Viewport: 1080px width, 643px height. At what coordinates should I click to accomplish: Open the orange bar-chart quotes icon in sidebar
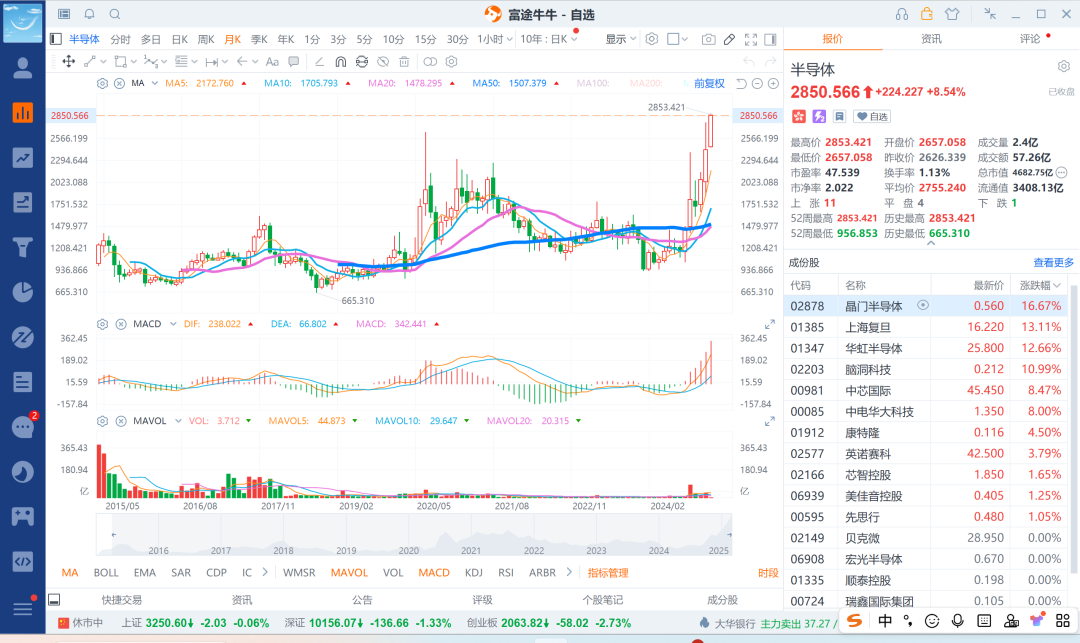23,113
